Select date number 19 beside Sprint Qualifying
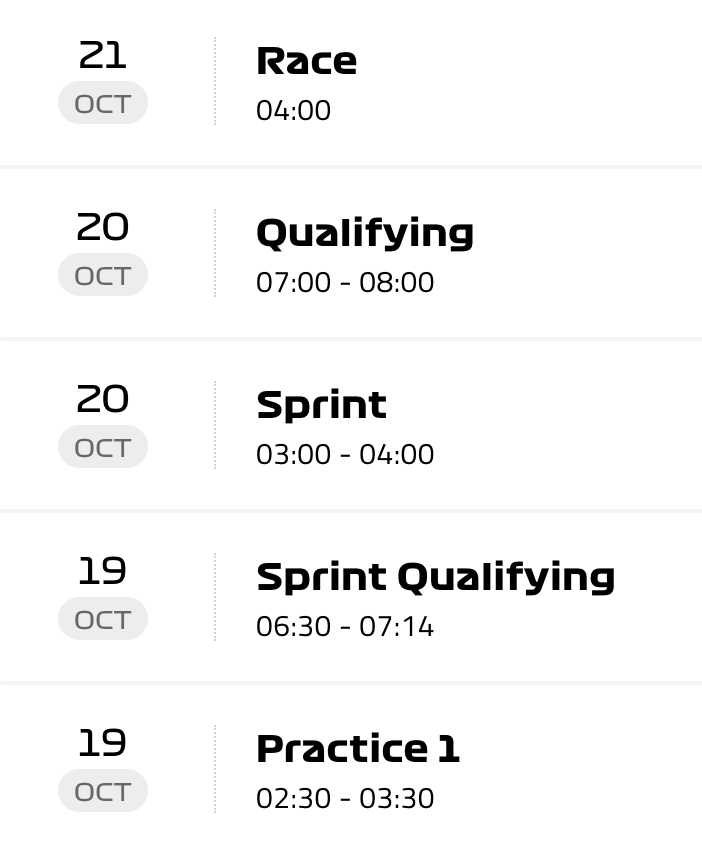The image size is (702, 848). pyautogui.click(x=103, y=572)
